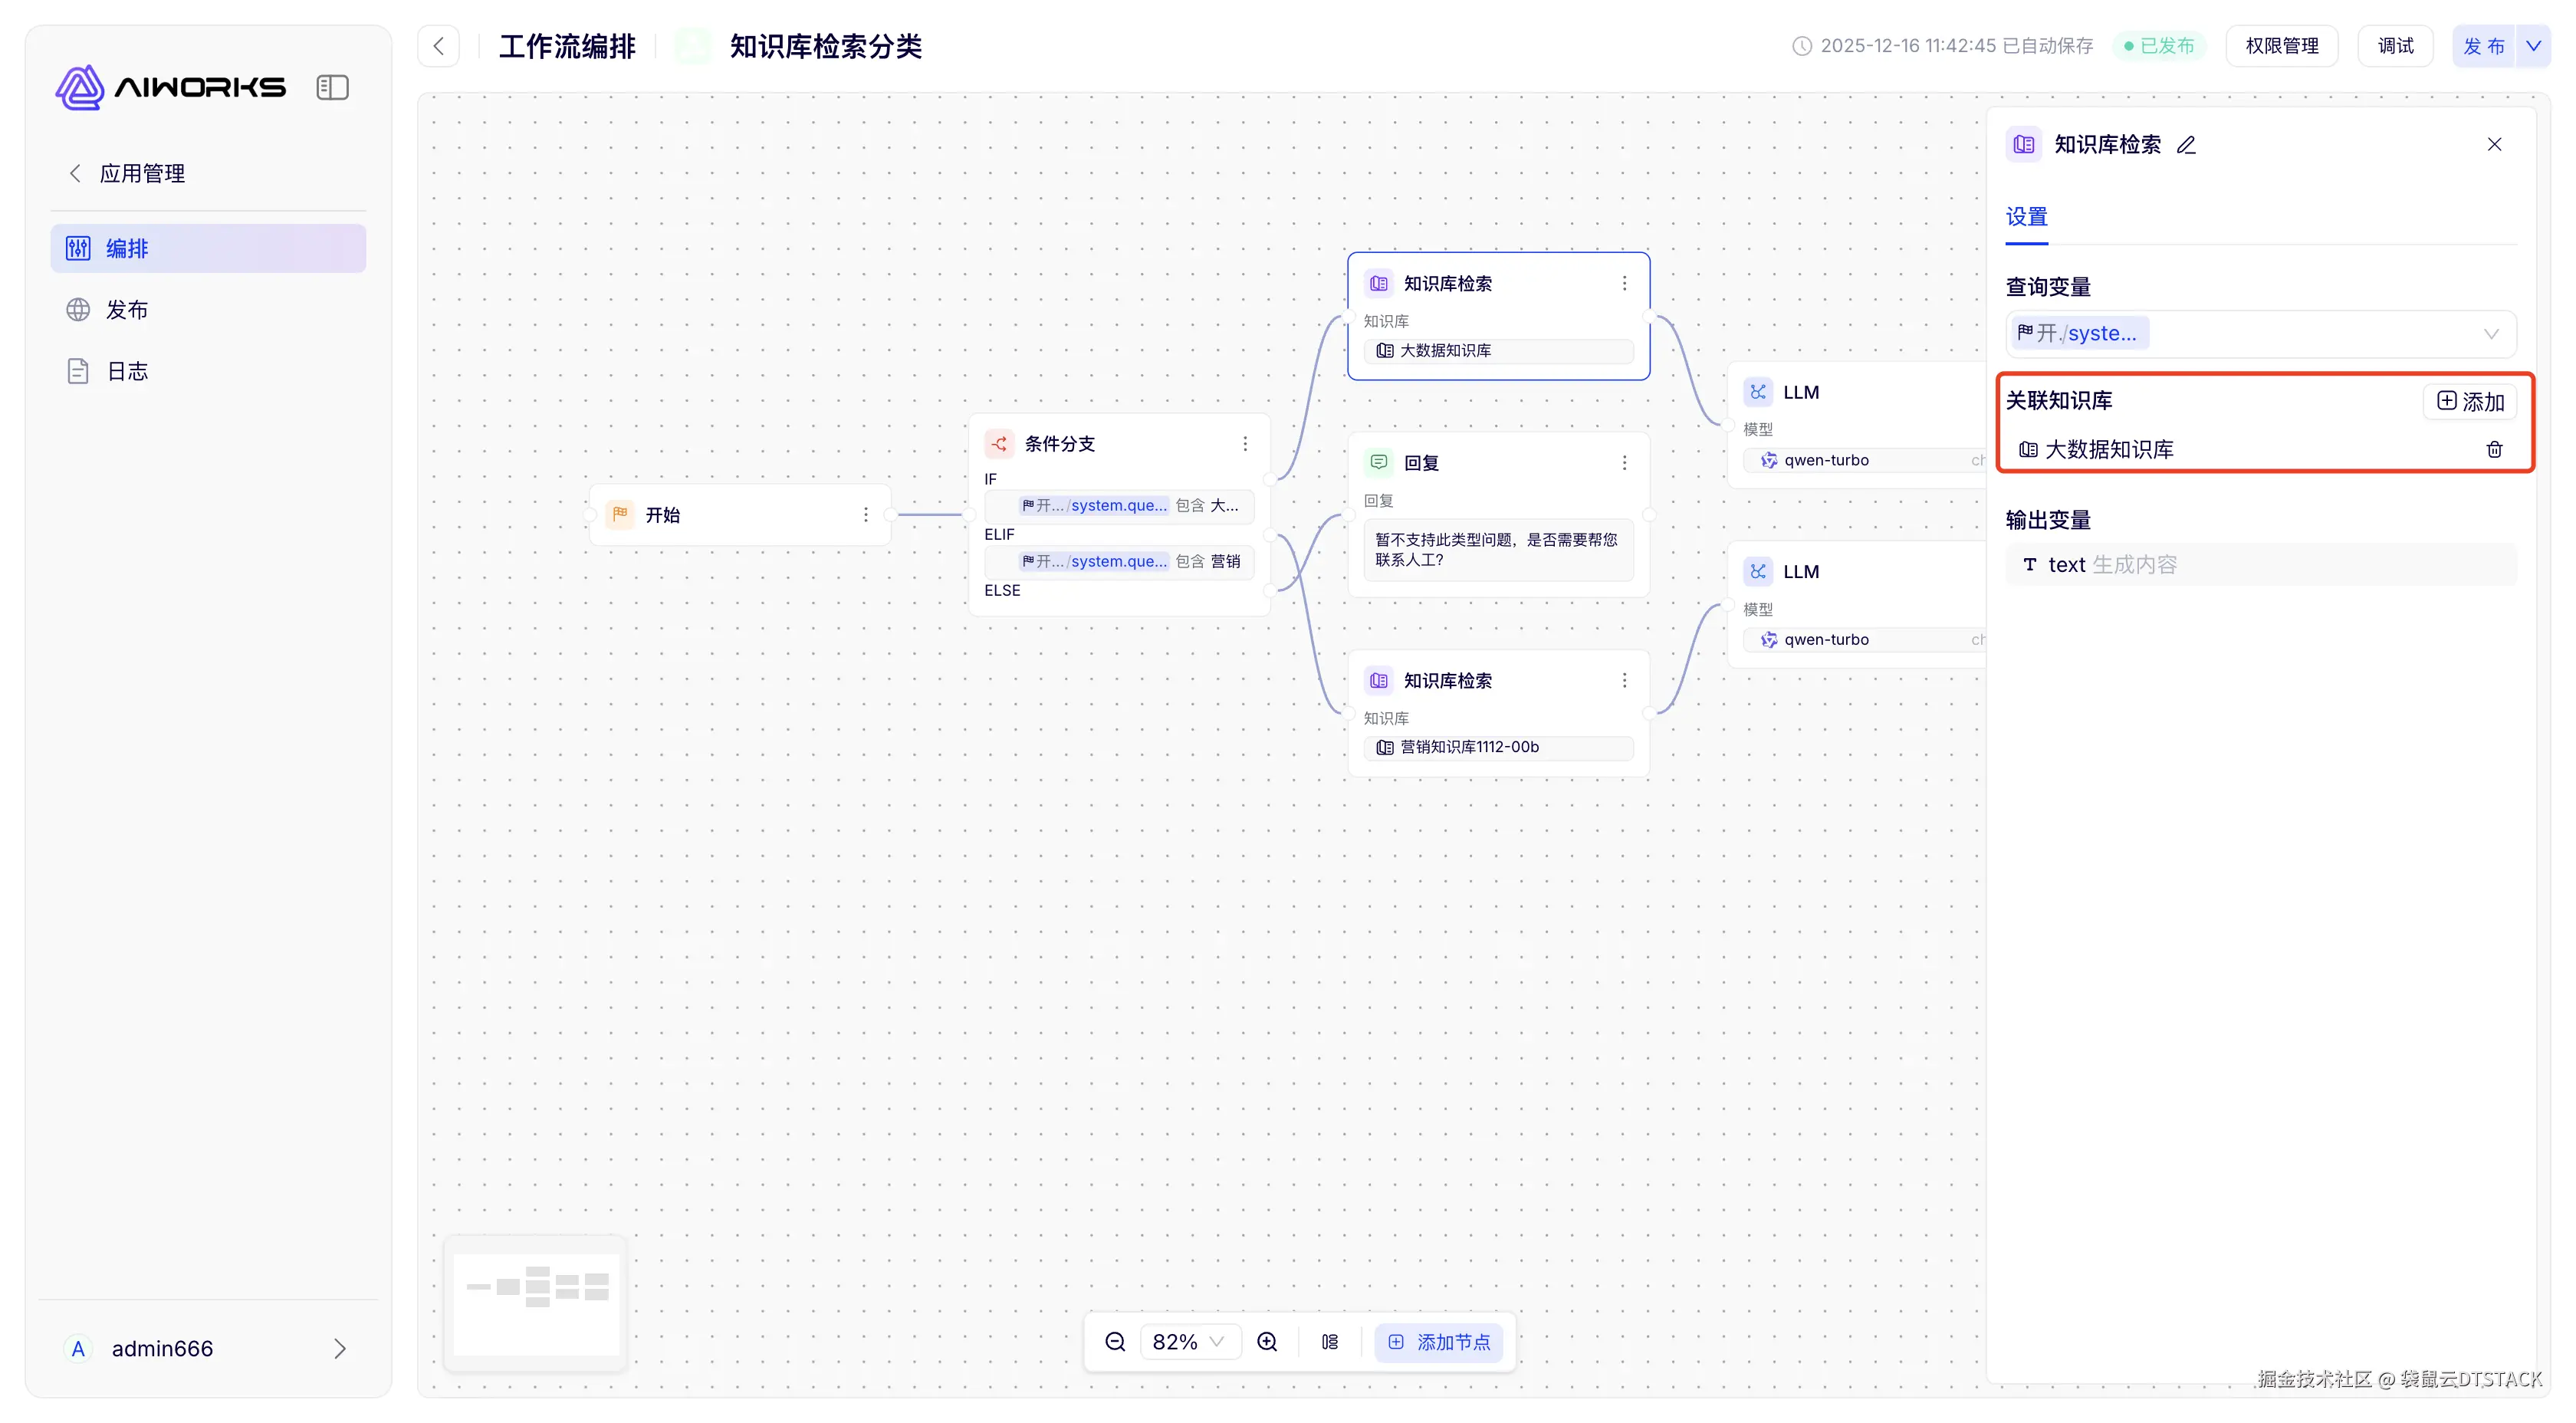Collapse the sidebar with panel icon
The height and width of the screenshot is (1423, 2576).
pyautogui.click(x=332, y=87)
